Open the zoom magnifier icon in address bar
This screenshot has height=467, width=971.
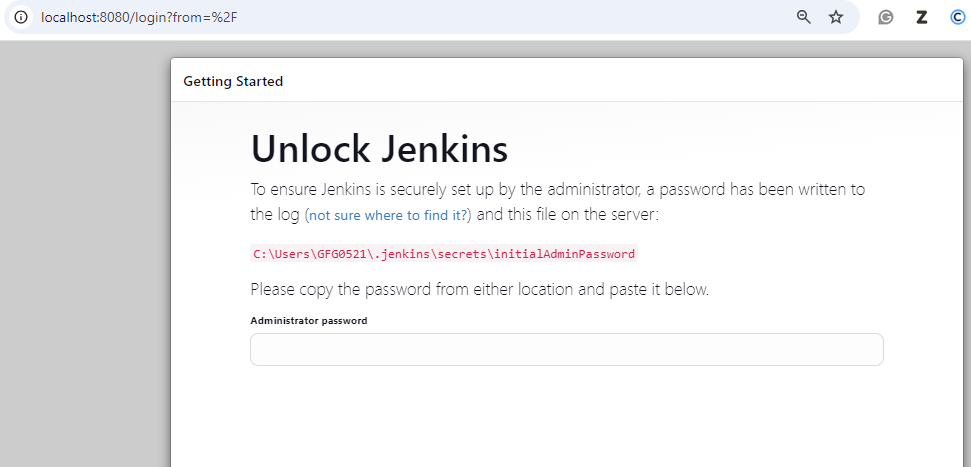click(x=803, y=17)
